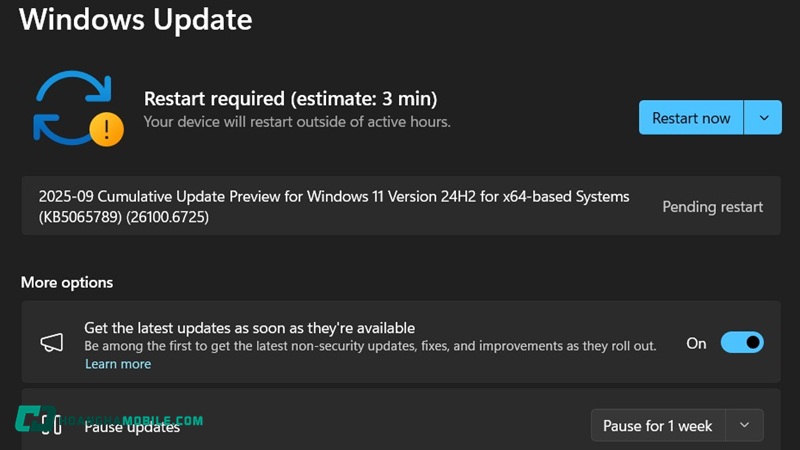
Task: Click the Pending restart status text
Action: (712, 207)
